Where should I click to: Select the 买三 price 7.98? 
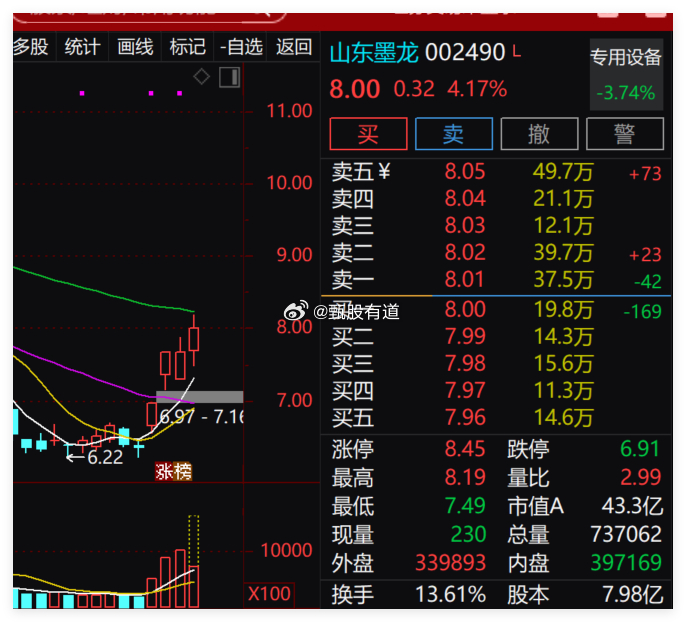tap(465, 364)
